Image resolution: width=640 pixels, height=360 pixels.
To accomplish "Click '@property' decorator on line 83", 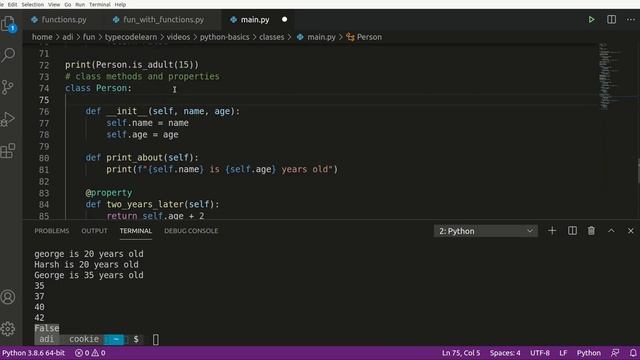I will pos(109,193).
